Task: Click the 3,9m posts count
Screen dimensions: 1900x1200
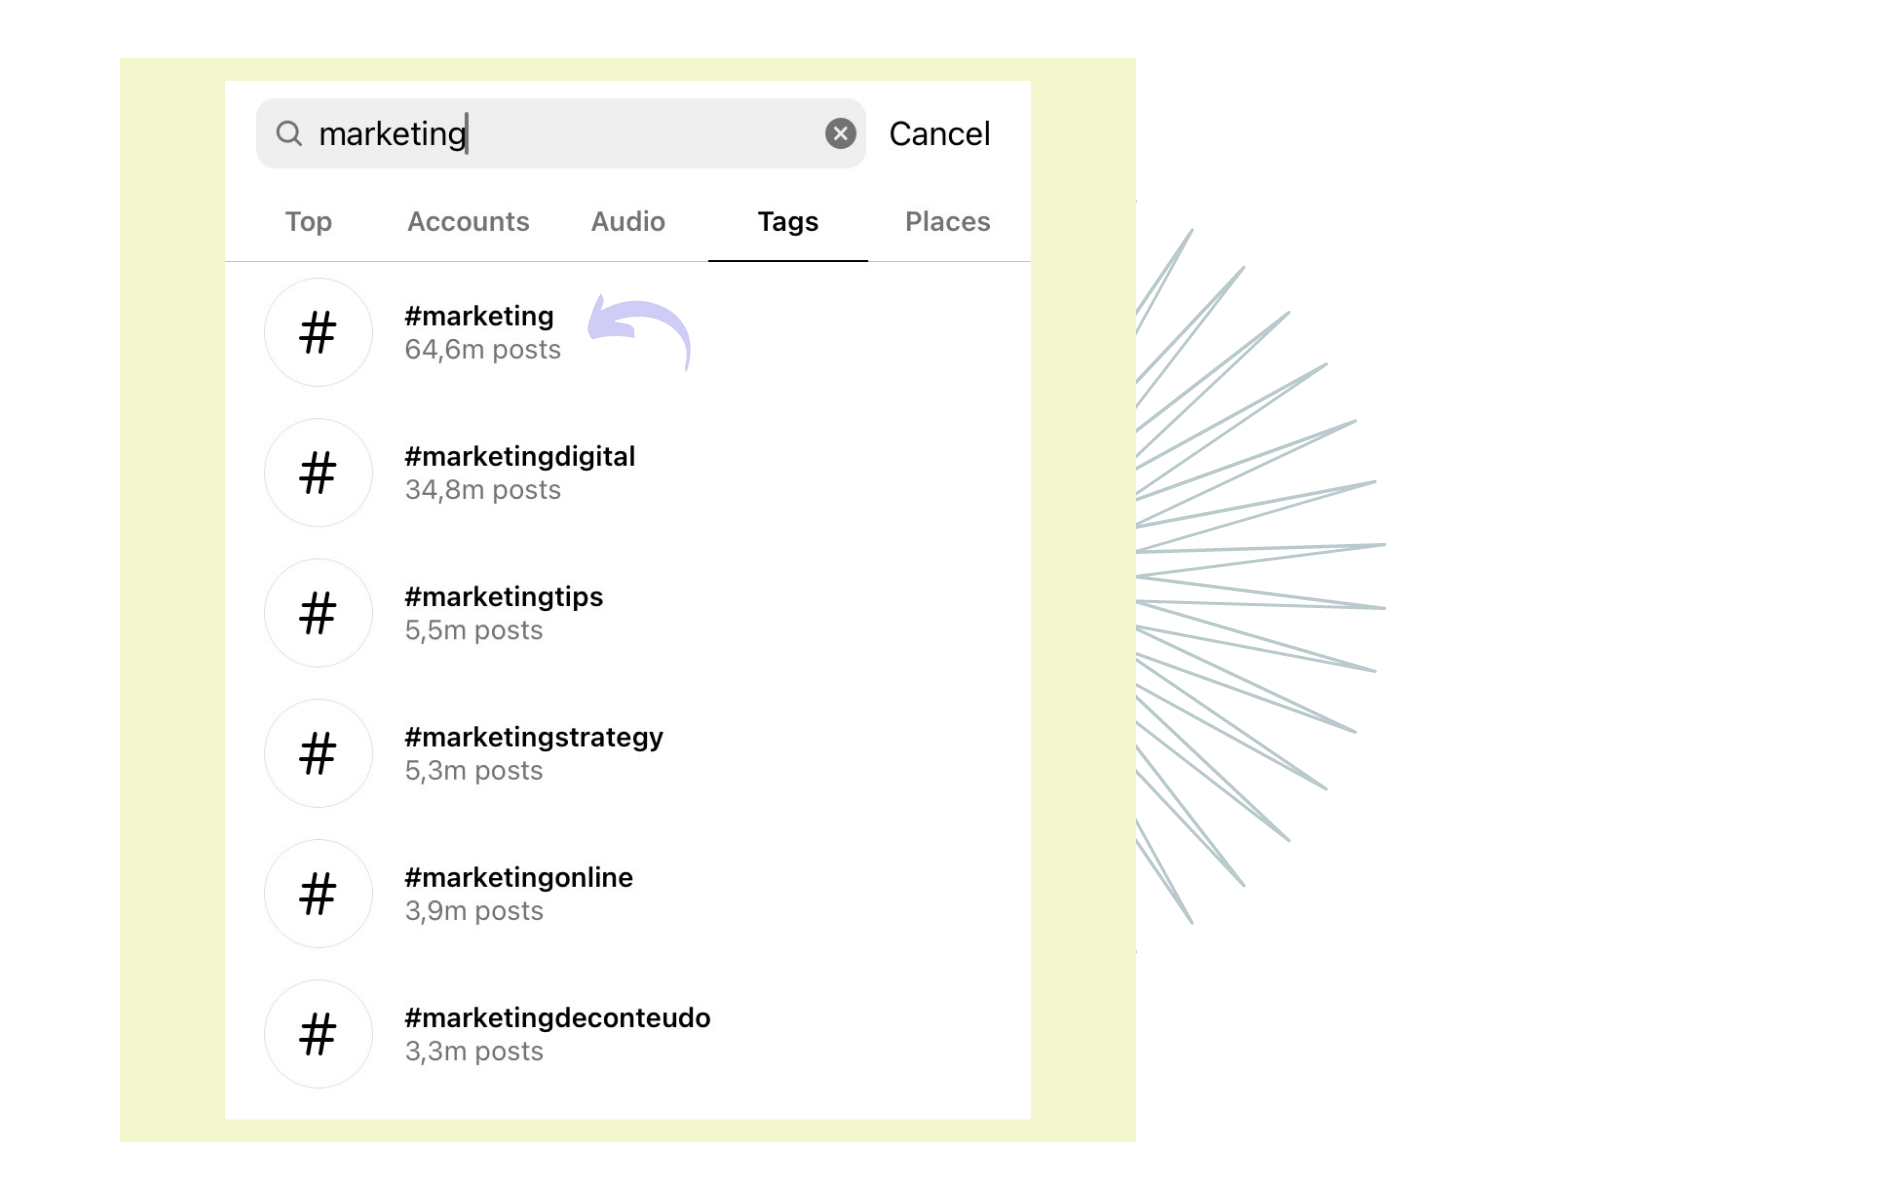Action: 474,911
